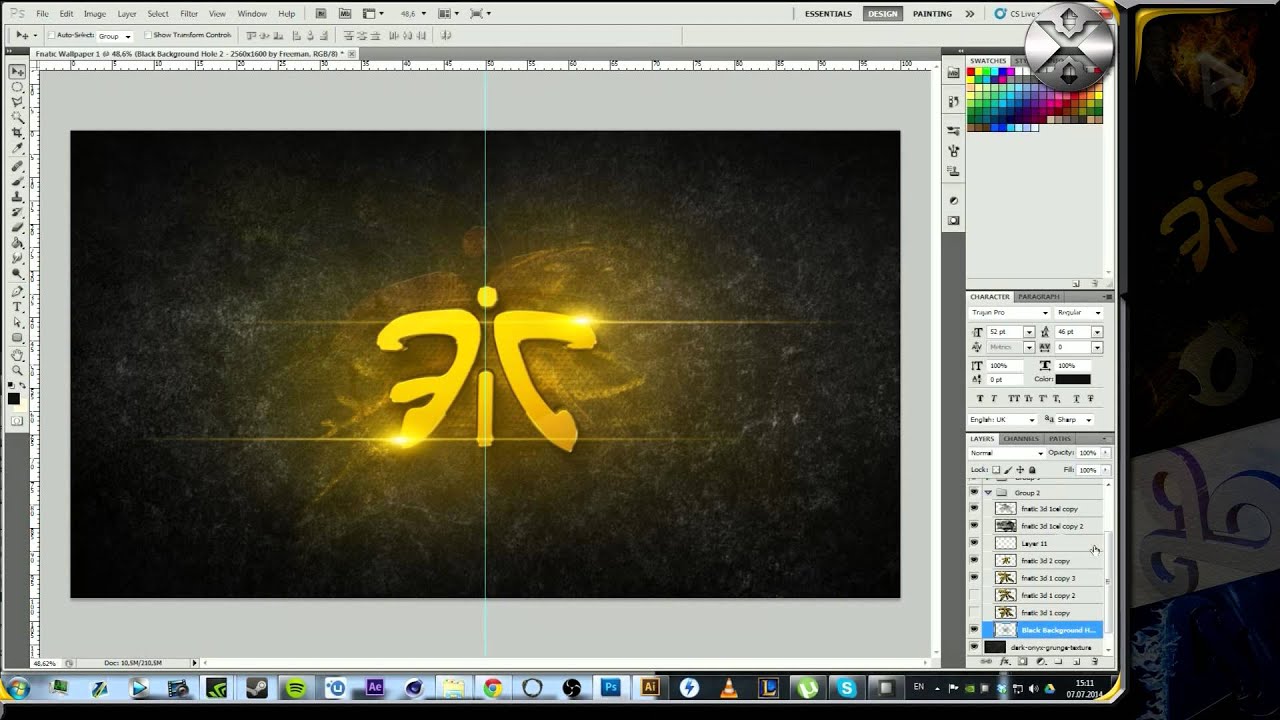Hide the Group 2 layer group
The width and height of the screenshot is (1280, 720).
pyautogui.click(x=974, y=492)
